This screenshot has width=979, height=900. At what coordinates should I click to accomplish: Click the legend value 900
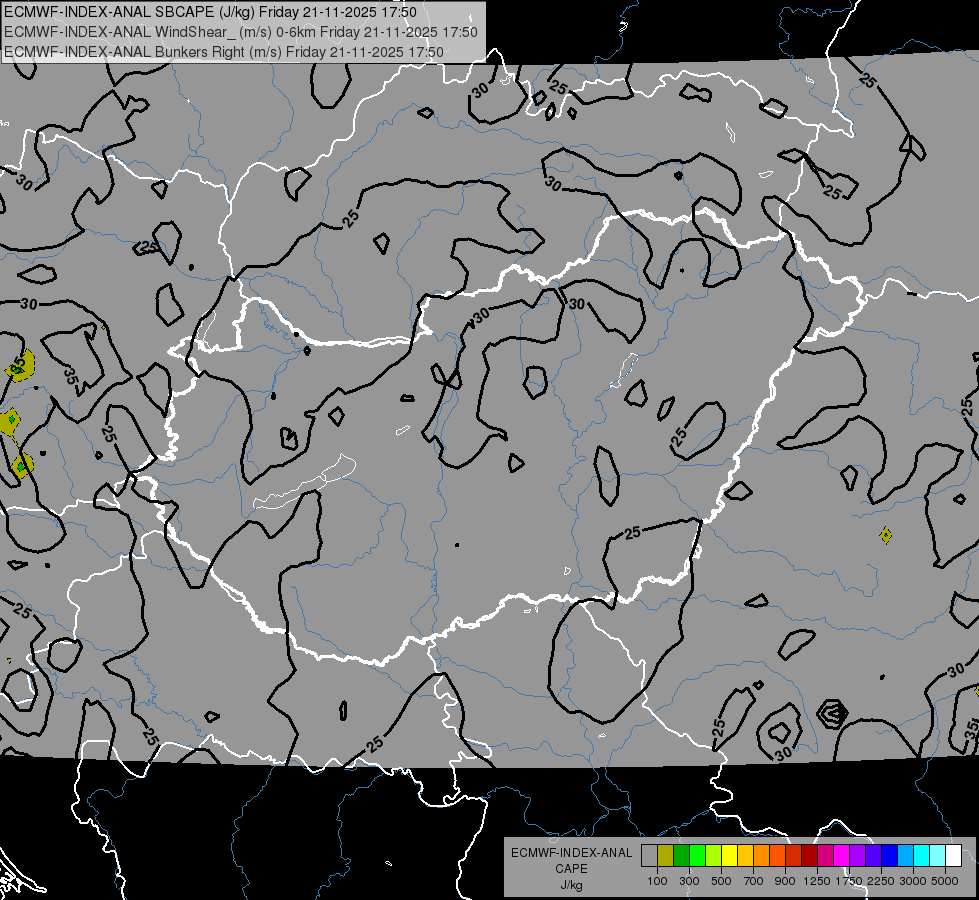pos(785,881)
